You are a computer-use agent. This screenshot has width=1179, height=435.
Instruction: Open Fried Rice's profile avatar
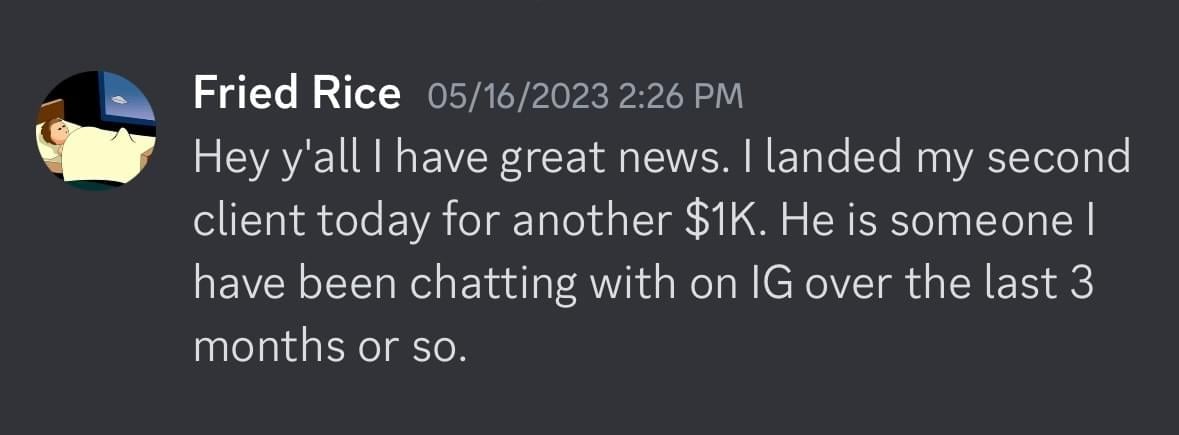click(x=96, y=131)
